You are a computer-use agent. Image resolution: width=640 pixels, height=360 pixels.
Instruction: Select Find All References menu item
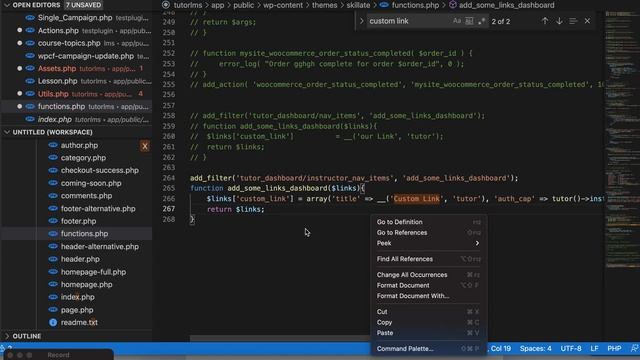click(x=429, y=259)
